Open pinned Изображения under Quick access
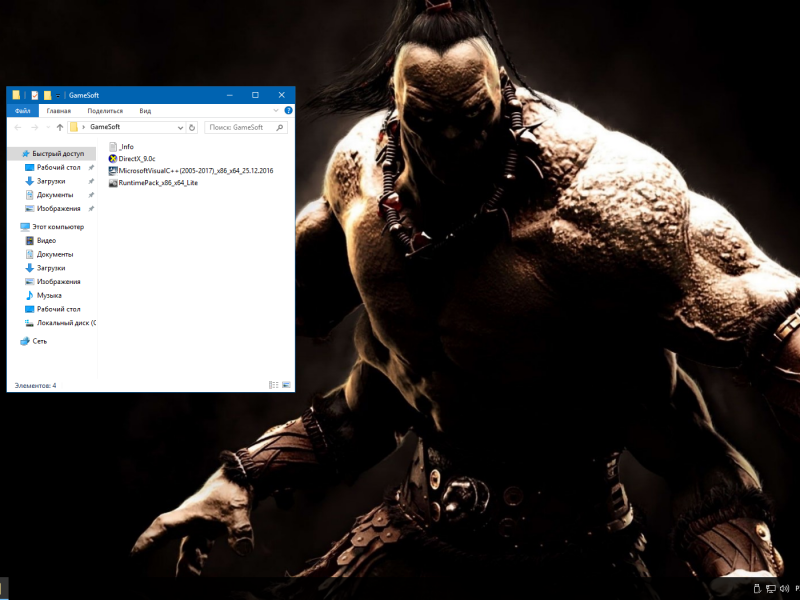The height and width of the screenshot is (600, 800). click(58, 209)
